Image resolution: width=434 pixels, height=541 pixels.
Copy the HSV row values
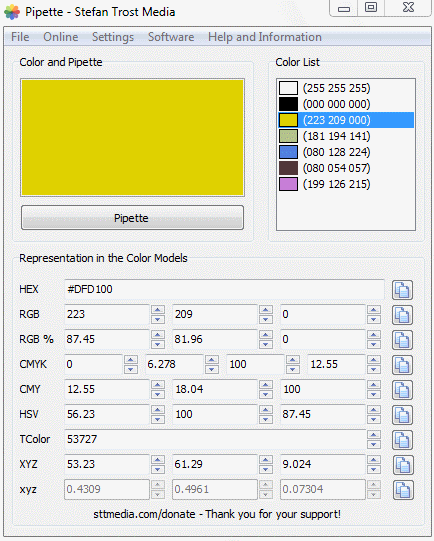click(402, 415)
